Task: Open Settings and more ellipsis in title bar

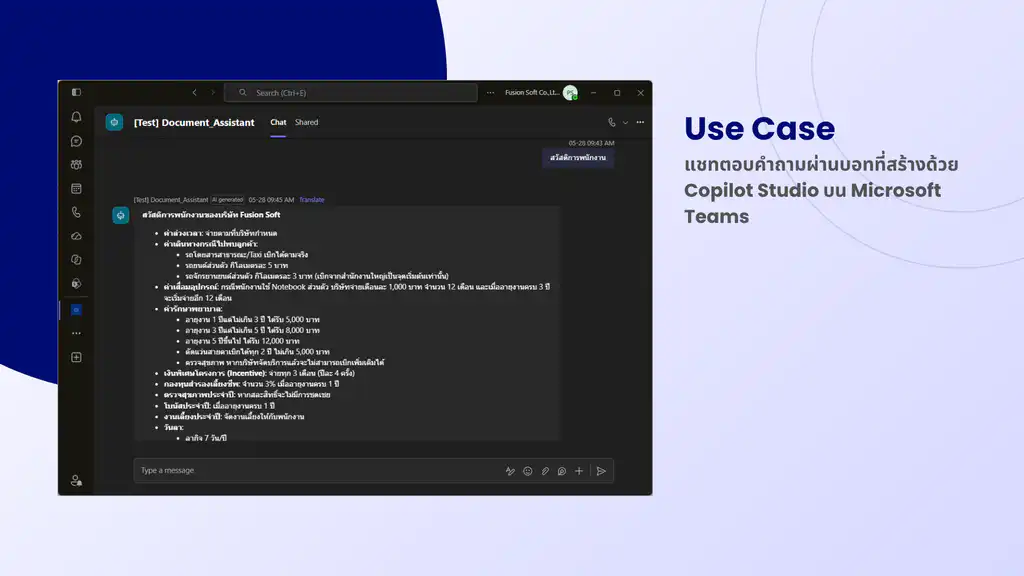Action: tap(490, 93)
